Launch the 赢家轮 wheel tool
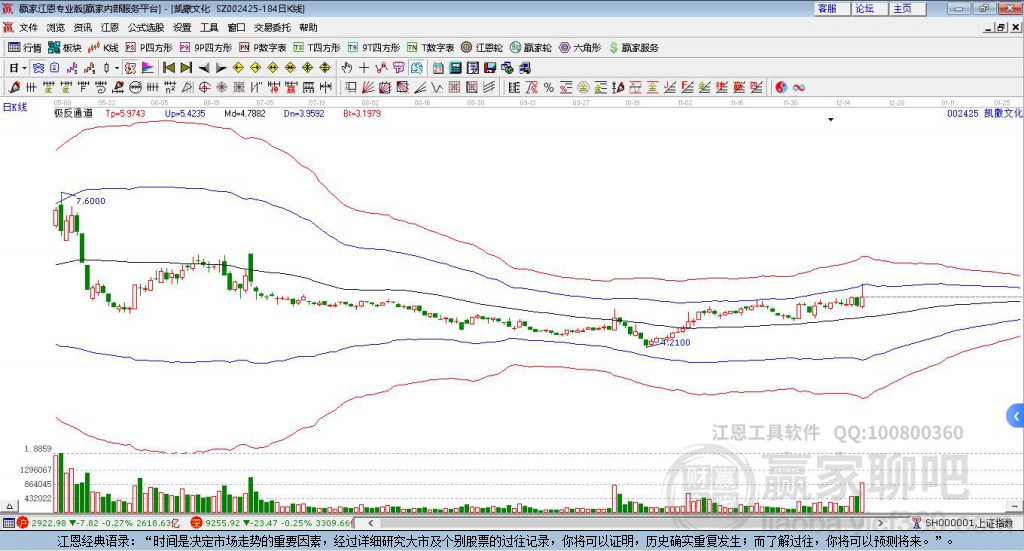The width and height of the screenshot is (1024, 551). coord(531,48)
